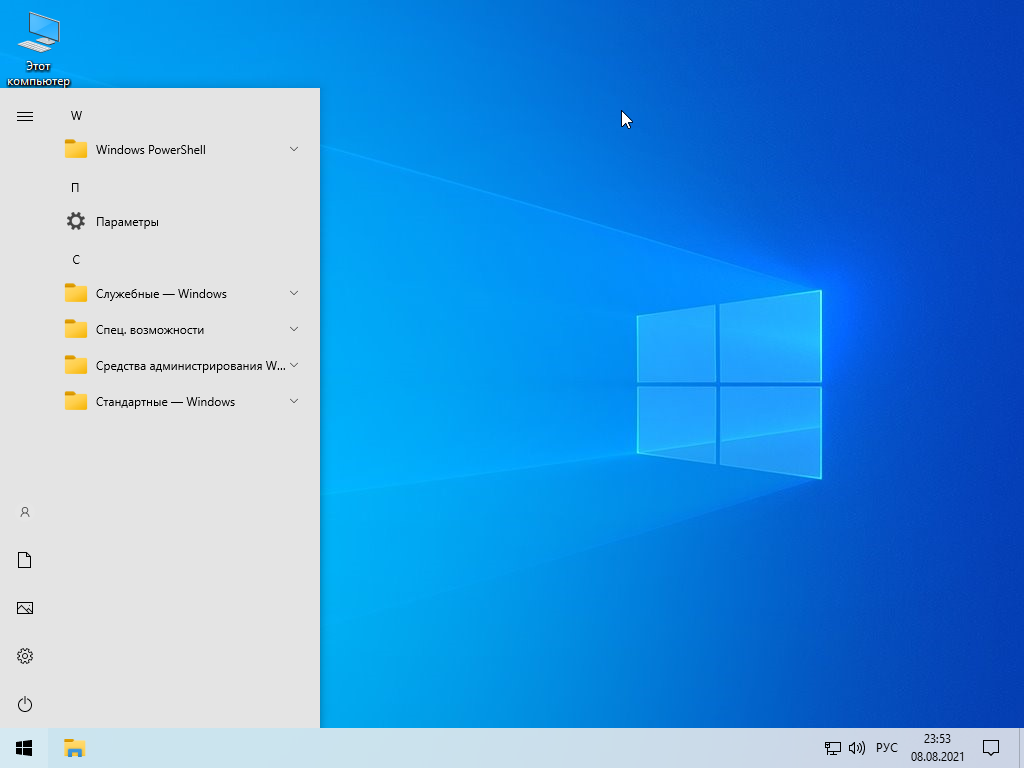Open File Explorer from the taskbar
Image resolution: width=1024 pixels, height=768 pixels.
click(x=75, y=748)
